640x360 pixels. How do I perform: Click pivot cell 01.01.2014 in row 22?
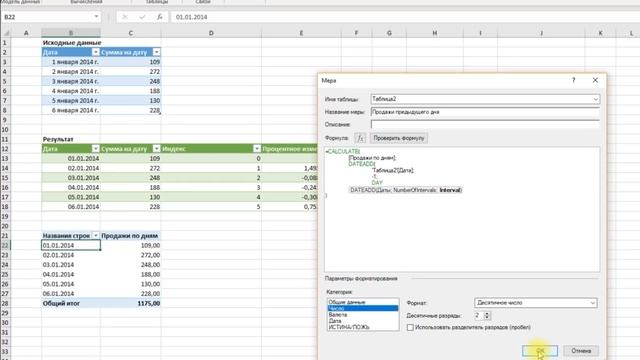71,245
